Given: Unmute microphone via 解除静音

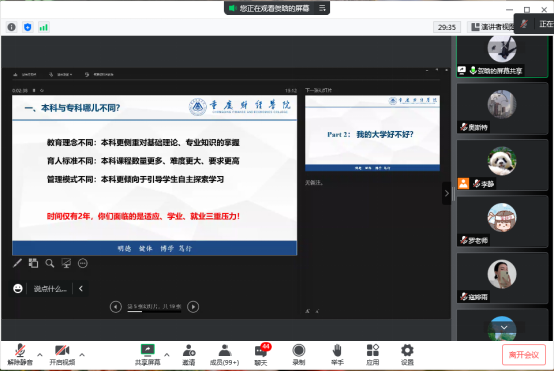Looking at the screenshot, I should click(20, 355).
